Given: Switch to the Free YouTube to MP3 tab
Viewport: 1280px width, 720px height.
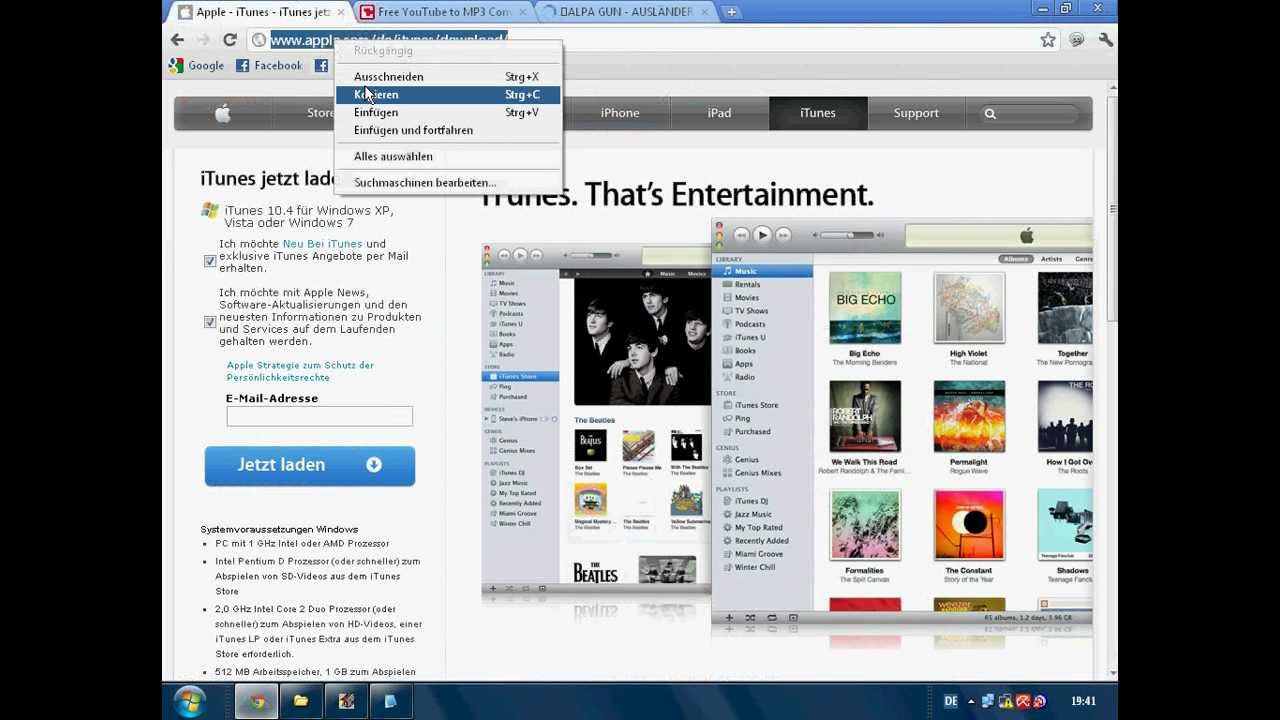Looking at the screenshot, I should pyautogui.click(x=443, y=12).
